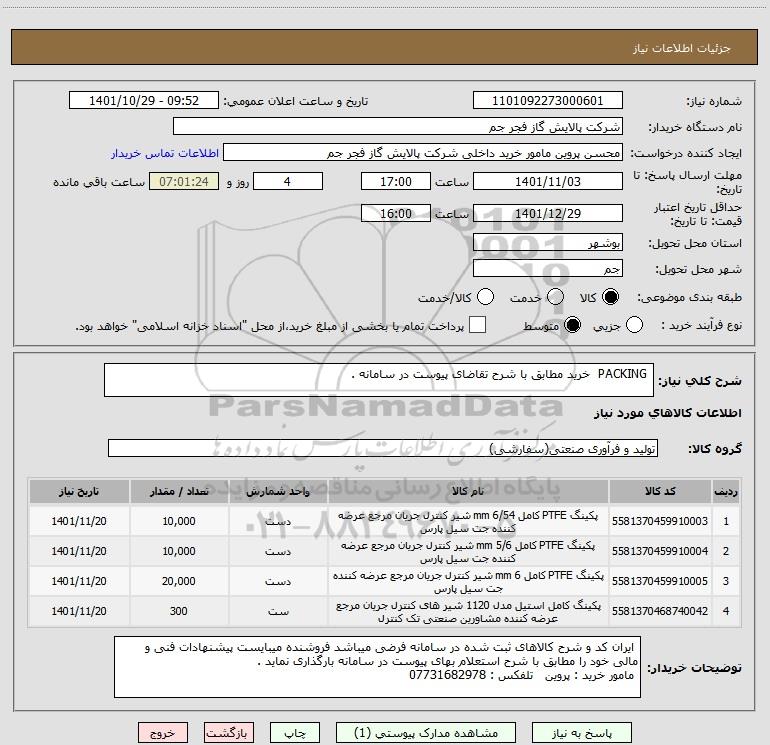Viewport: 770px width, 745px height.
Task: Click the steel model 1120 packing item name
Action: tap(468, 612)
